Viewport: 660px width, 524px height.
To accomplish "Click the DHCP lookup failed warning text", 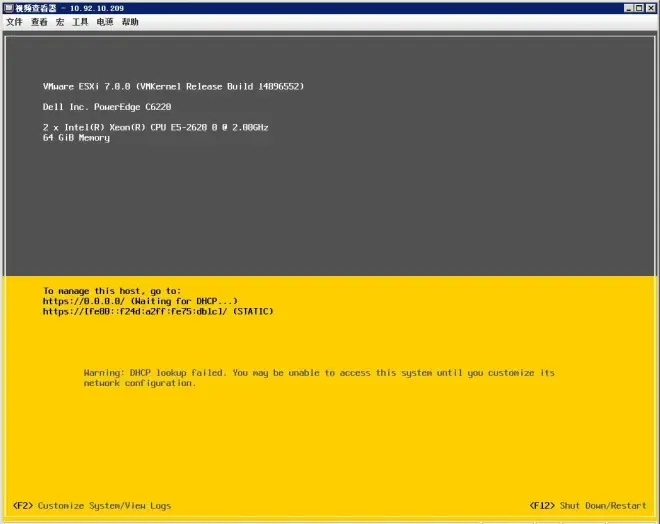I will point(319,378).
